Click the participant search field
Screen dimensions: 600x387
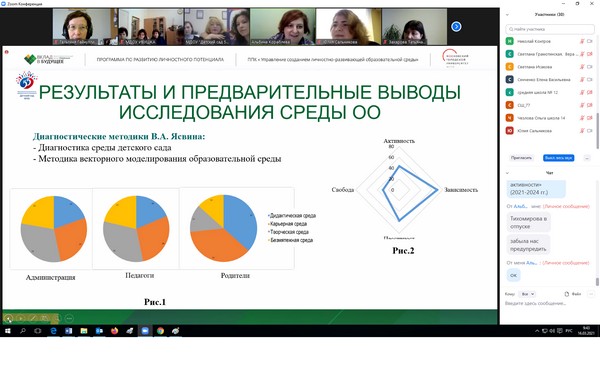[550, 29]
